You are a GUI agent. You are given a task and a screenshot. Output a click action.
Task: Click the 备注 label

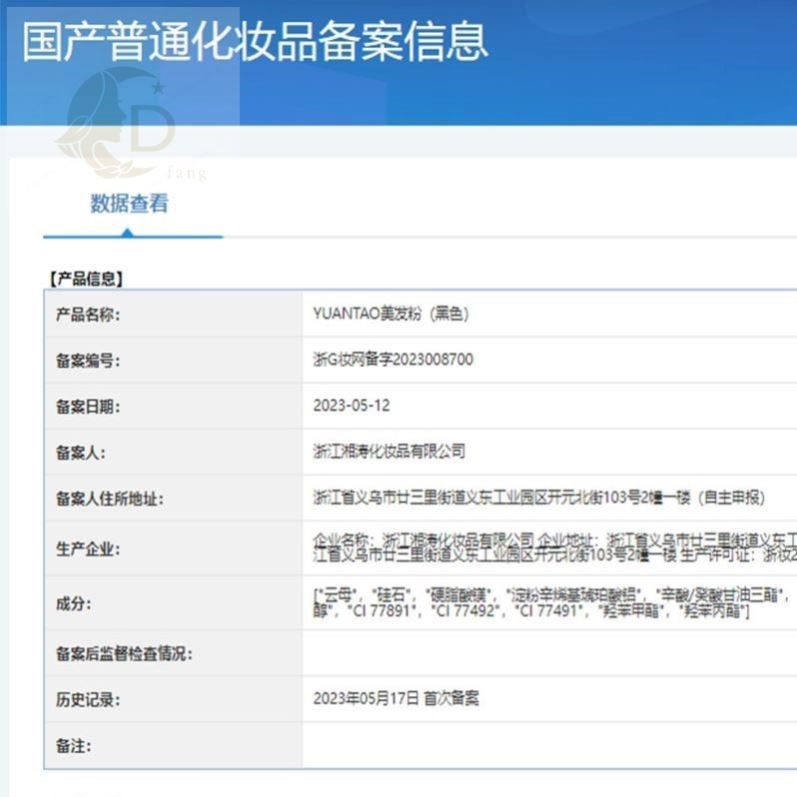point(74,746)
